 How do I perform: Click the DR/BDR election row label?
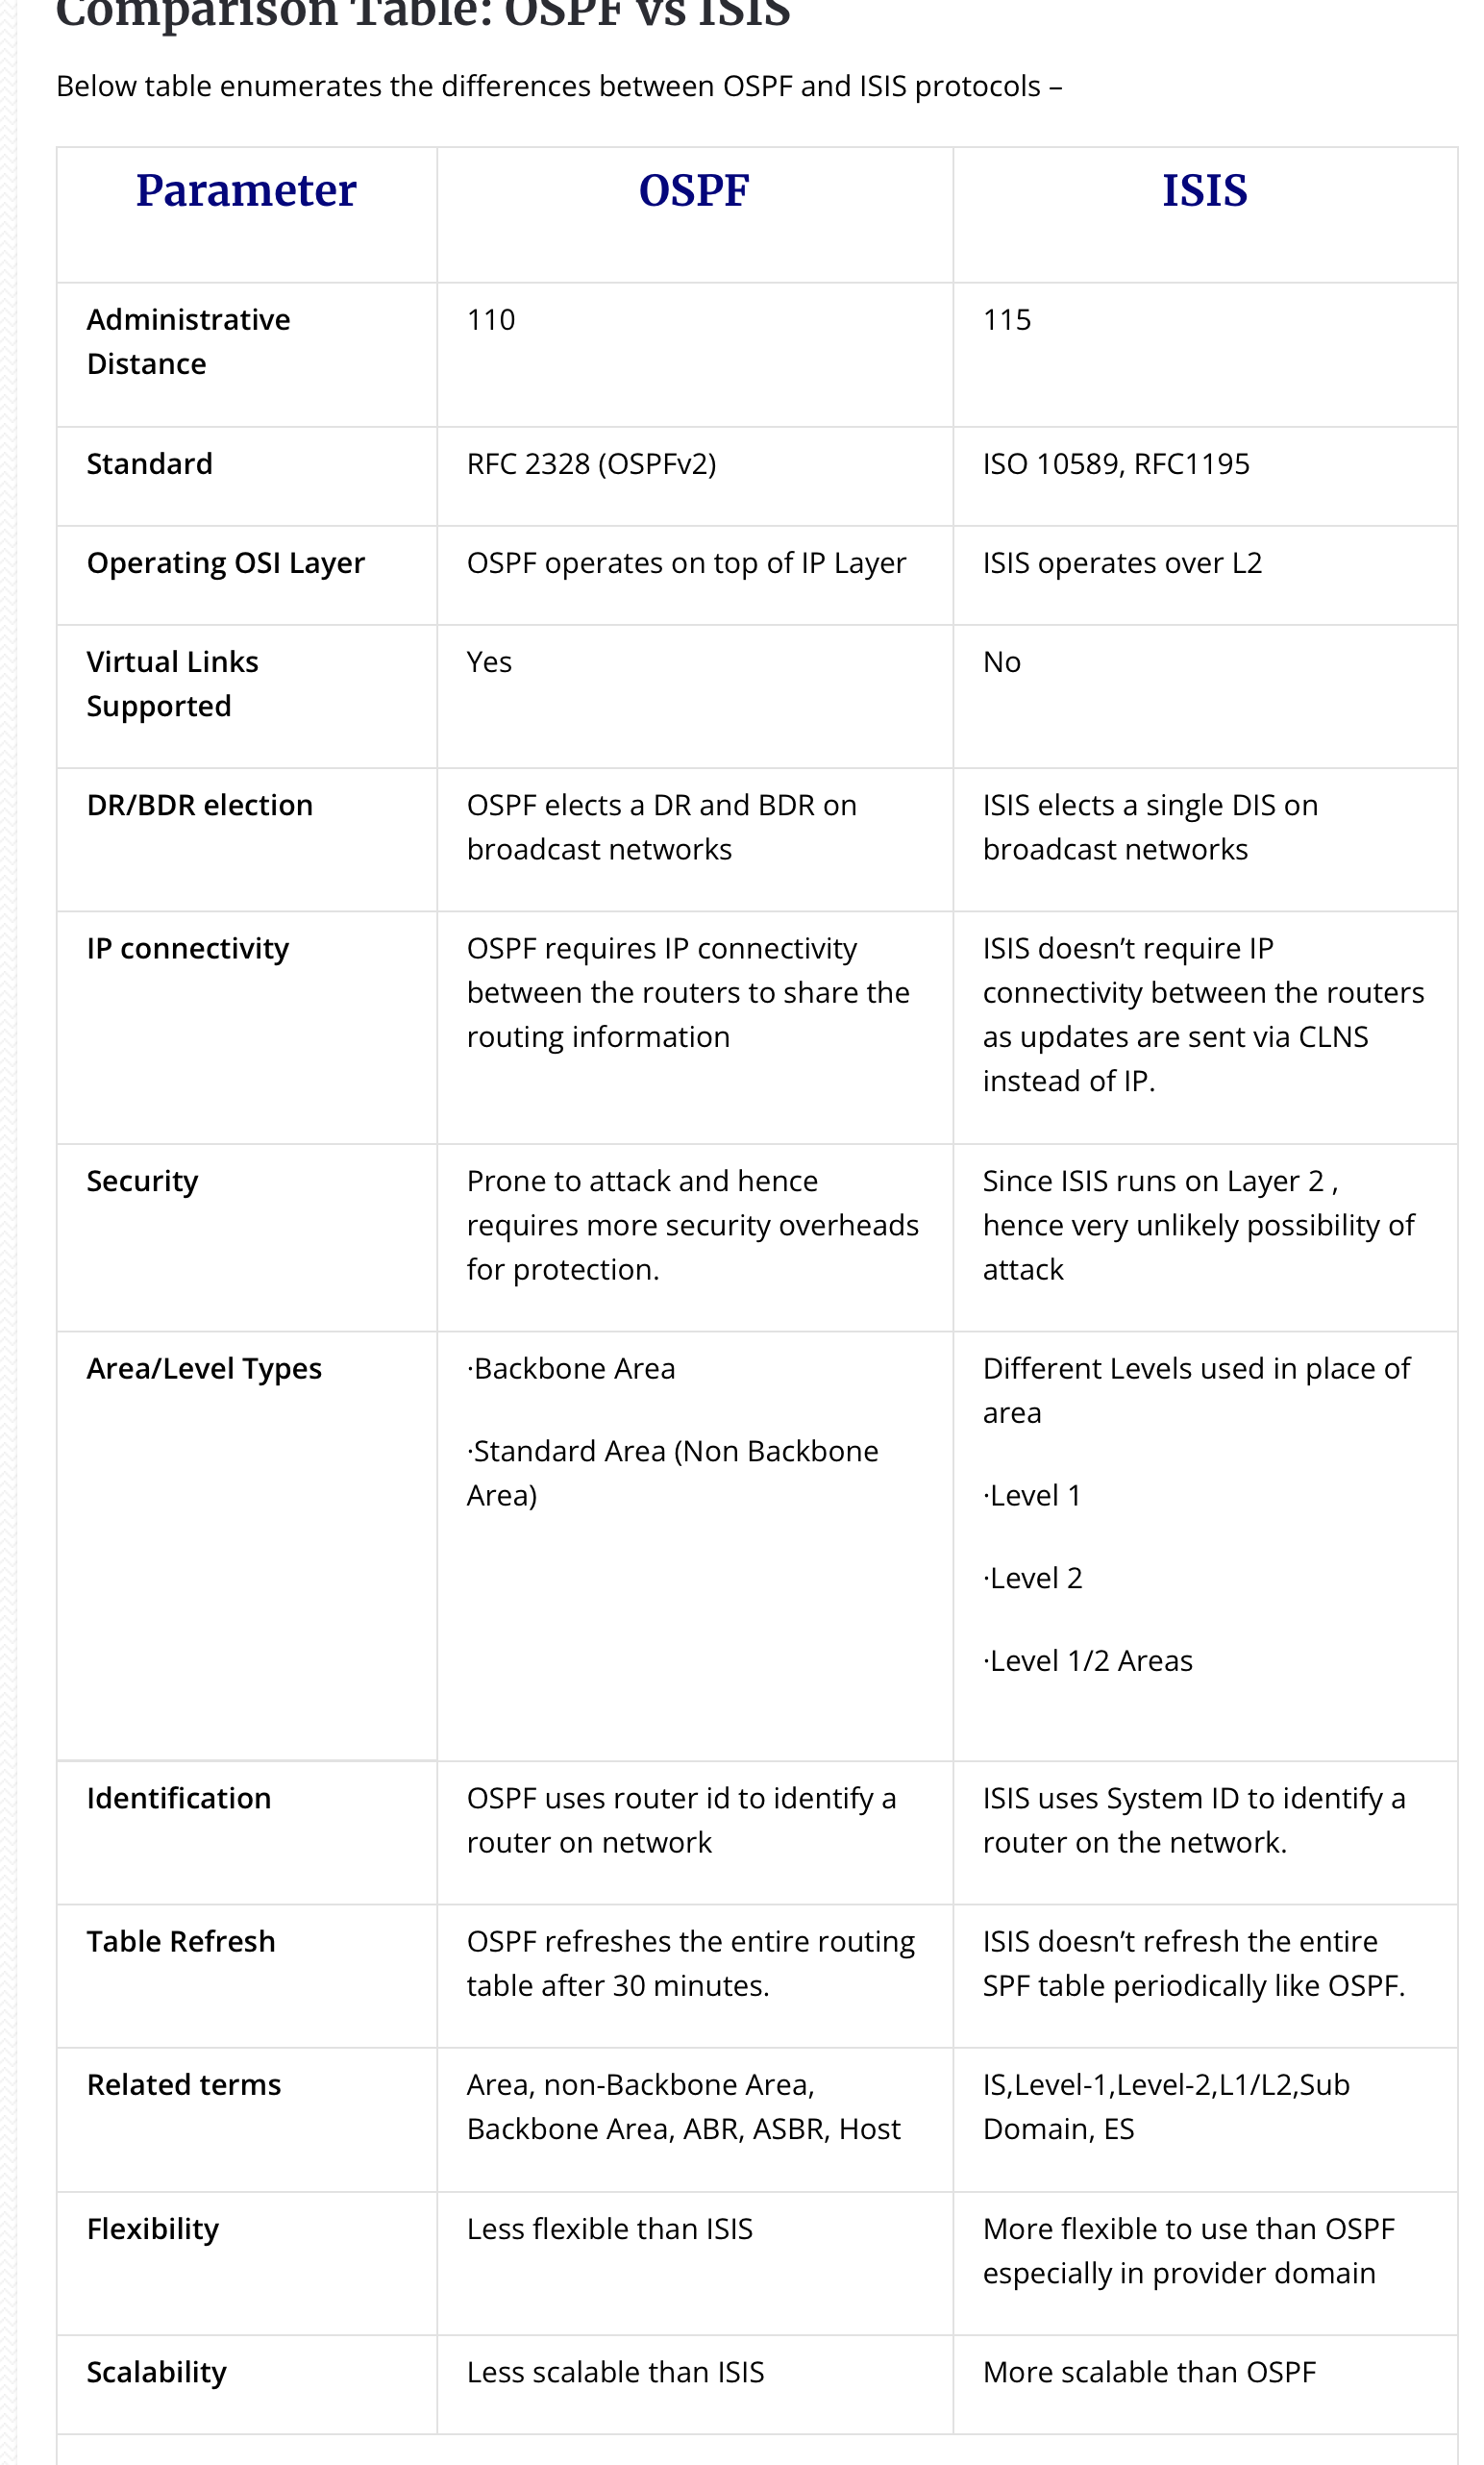pyautogui.click(x=200, y=805)
